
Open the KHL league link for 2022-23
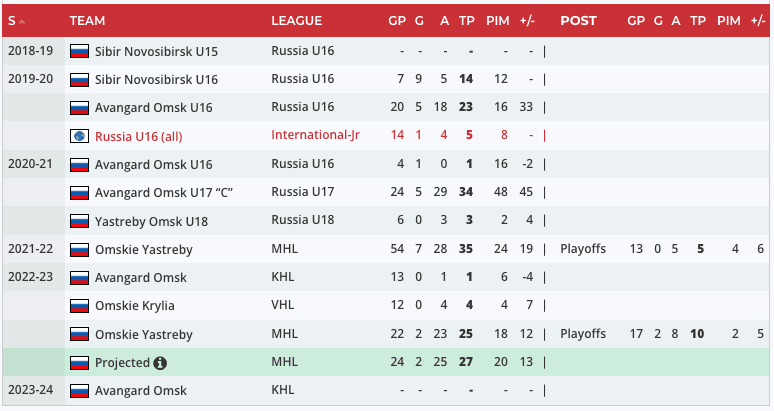pos(283,278)
